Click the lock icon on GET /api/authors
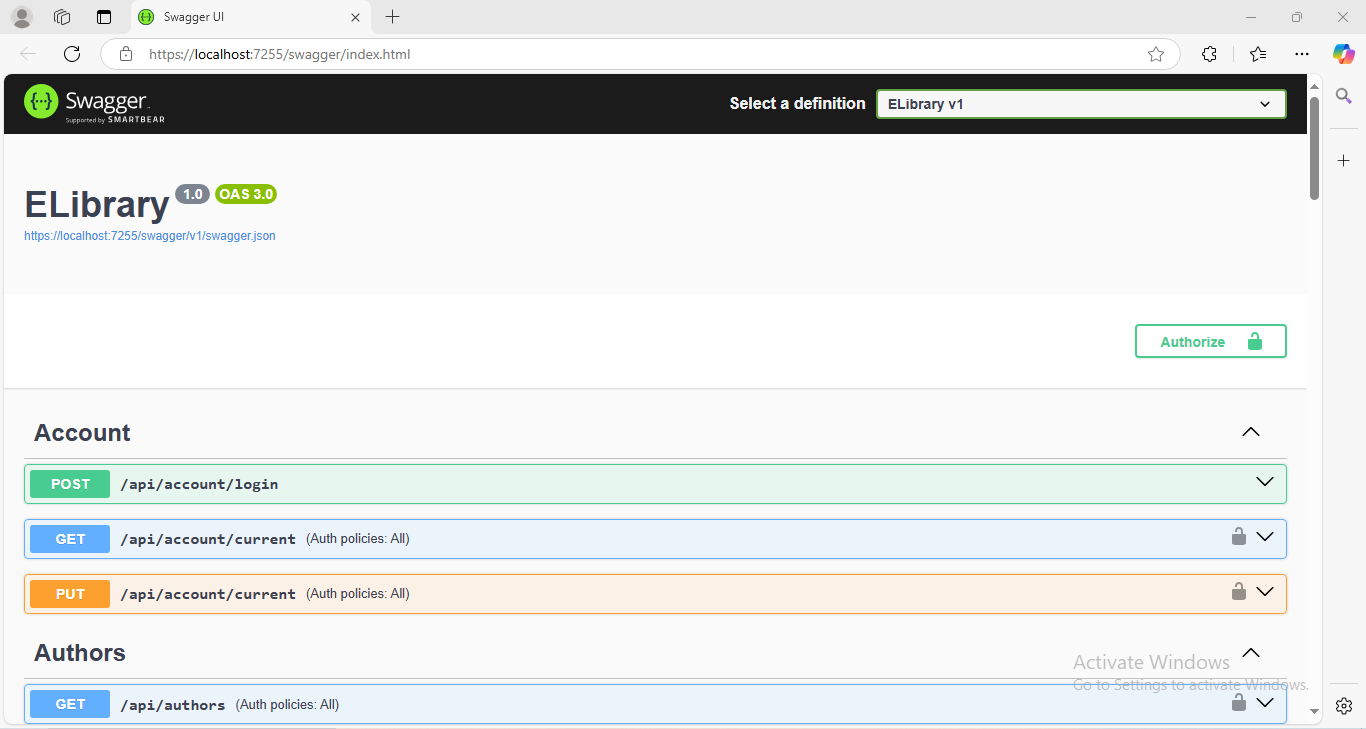Image resolution: width=1366 pixels, height=729 pixels. pyautogui.click(x=1239, y=703)
